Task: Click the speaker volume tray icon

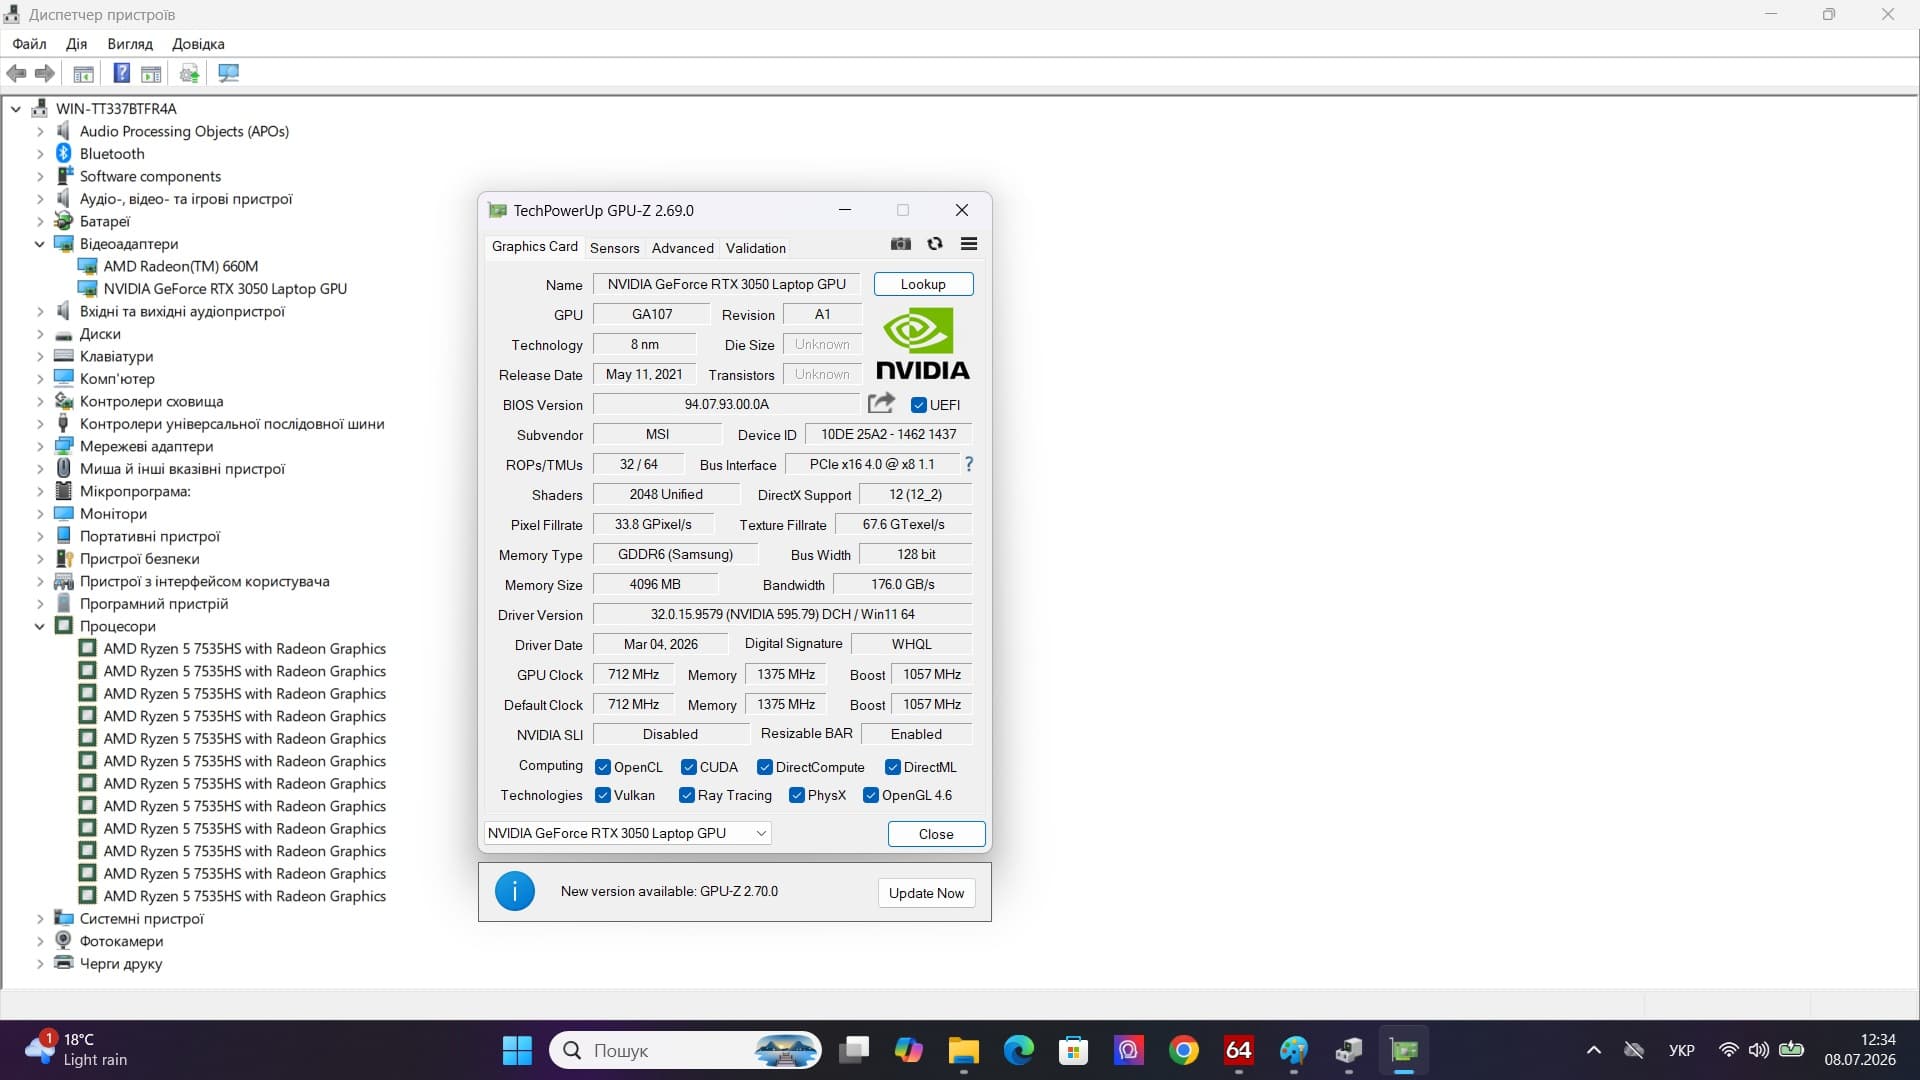Action: pyautogui.click(x=1758, y=1050)
